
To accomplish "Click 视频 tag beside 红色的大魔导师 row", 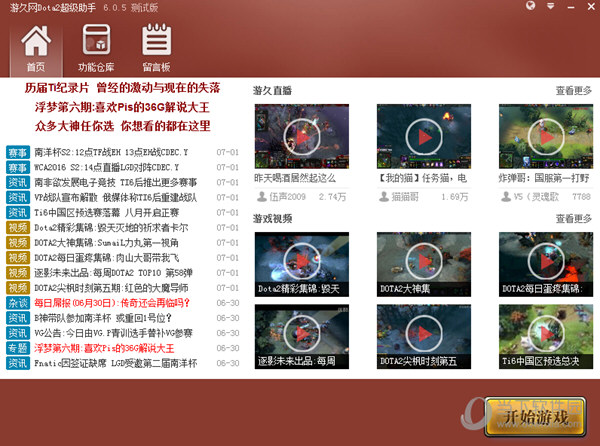I will 18,288.
